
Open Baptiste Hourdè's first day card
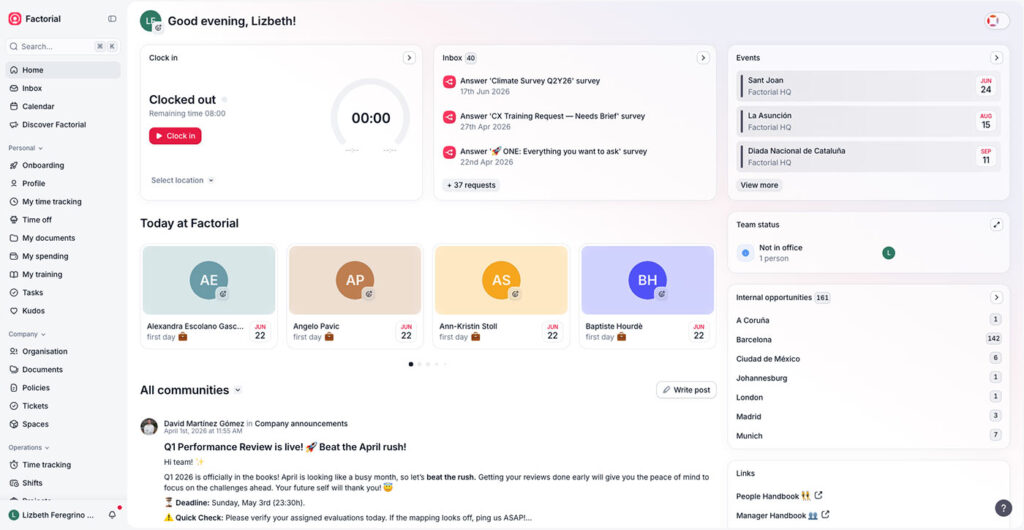pyautogui.click(x=648, y=296)
